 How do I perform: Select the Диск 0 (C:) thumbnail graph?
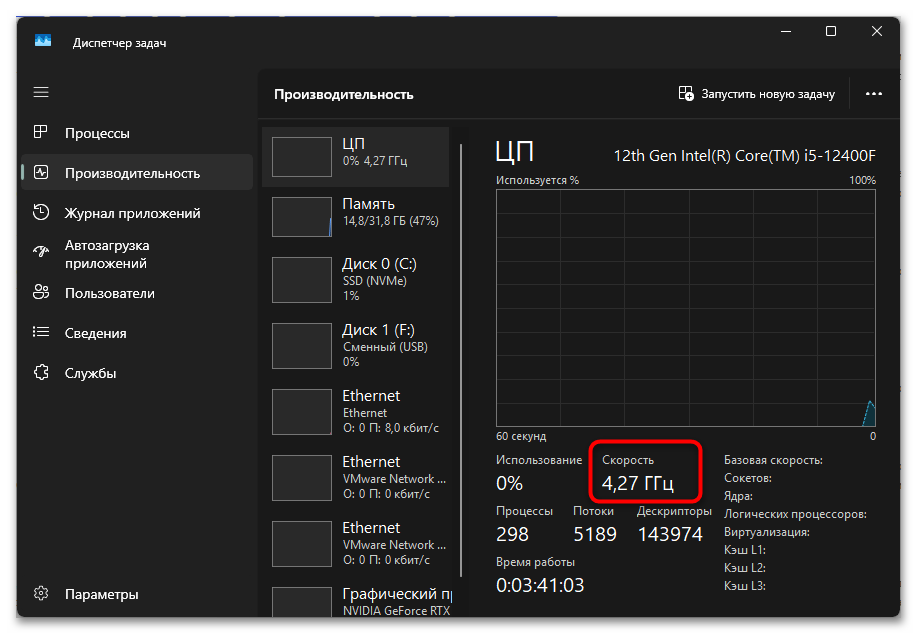[x=302, y=280]
